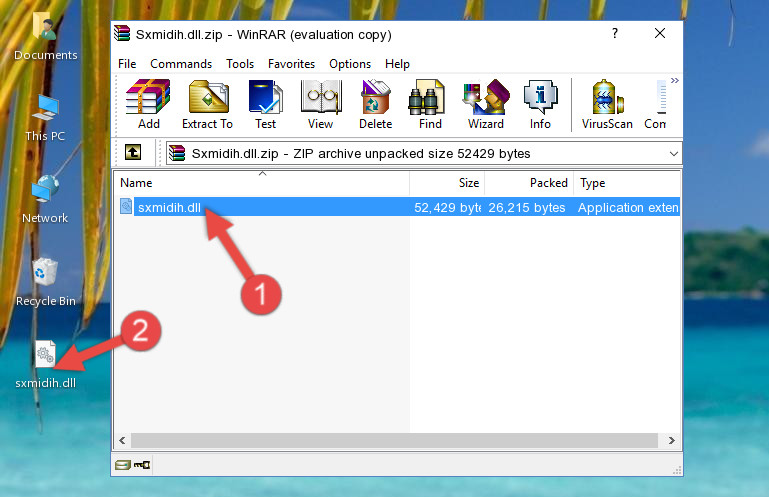
Task: Click the Application extension type cell
Action: click(x=628, y=208)
